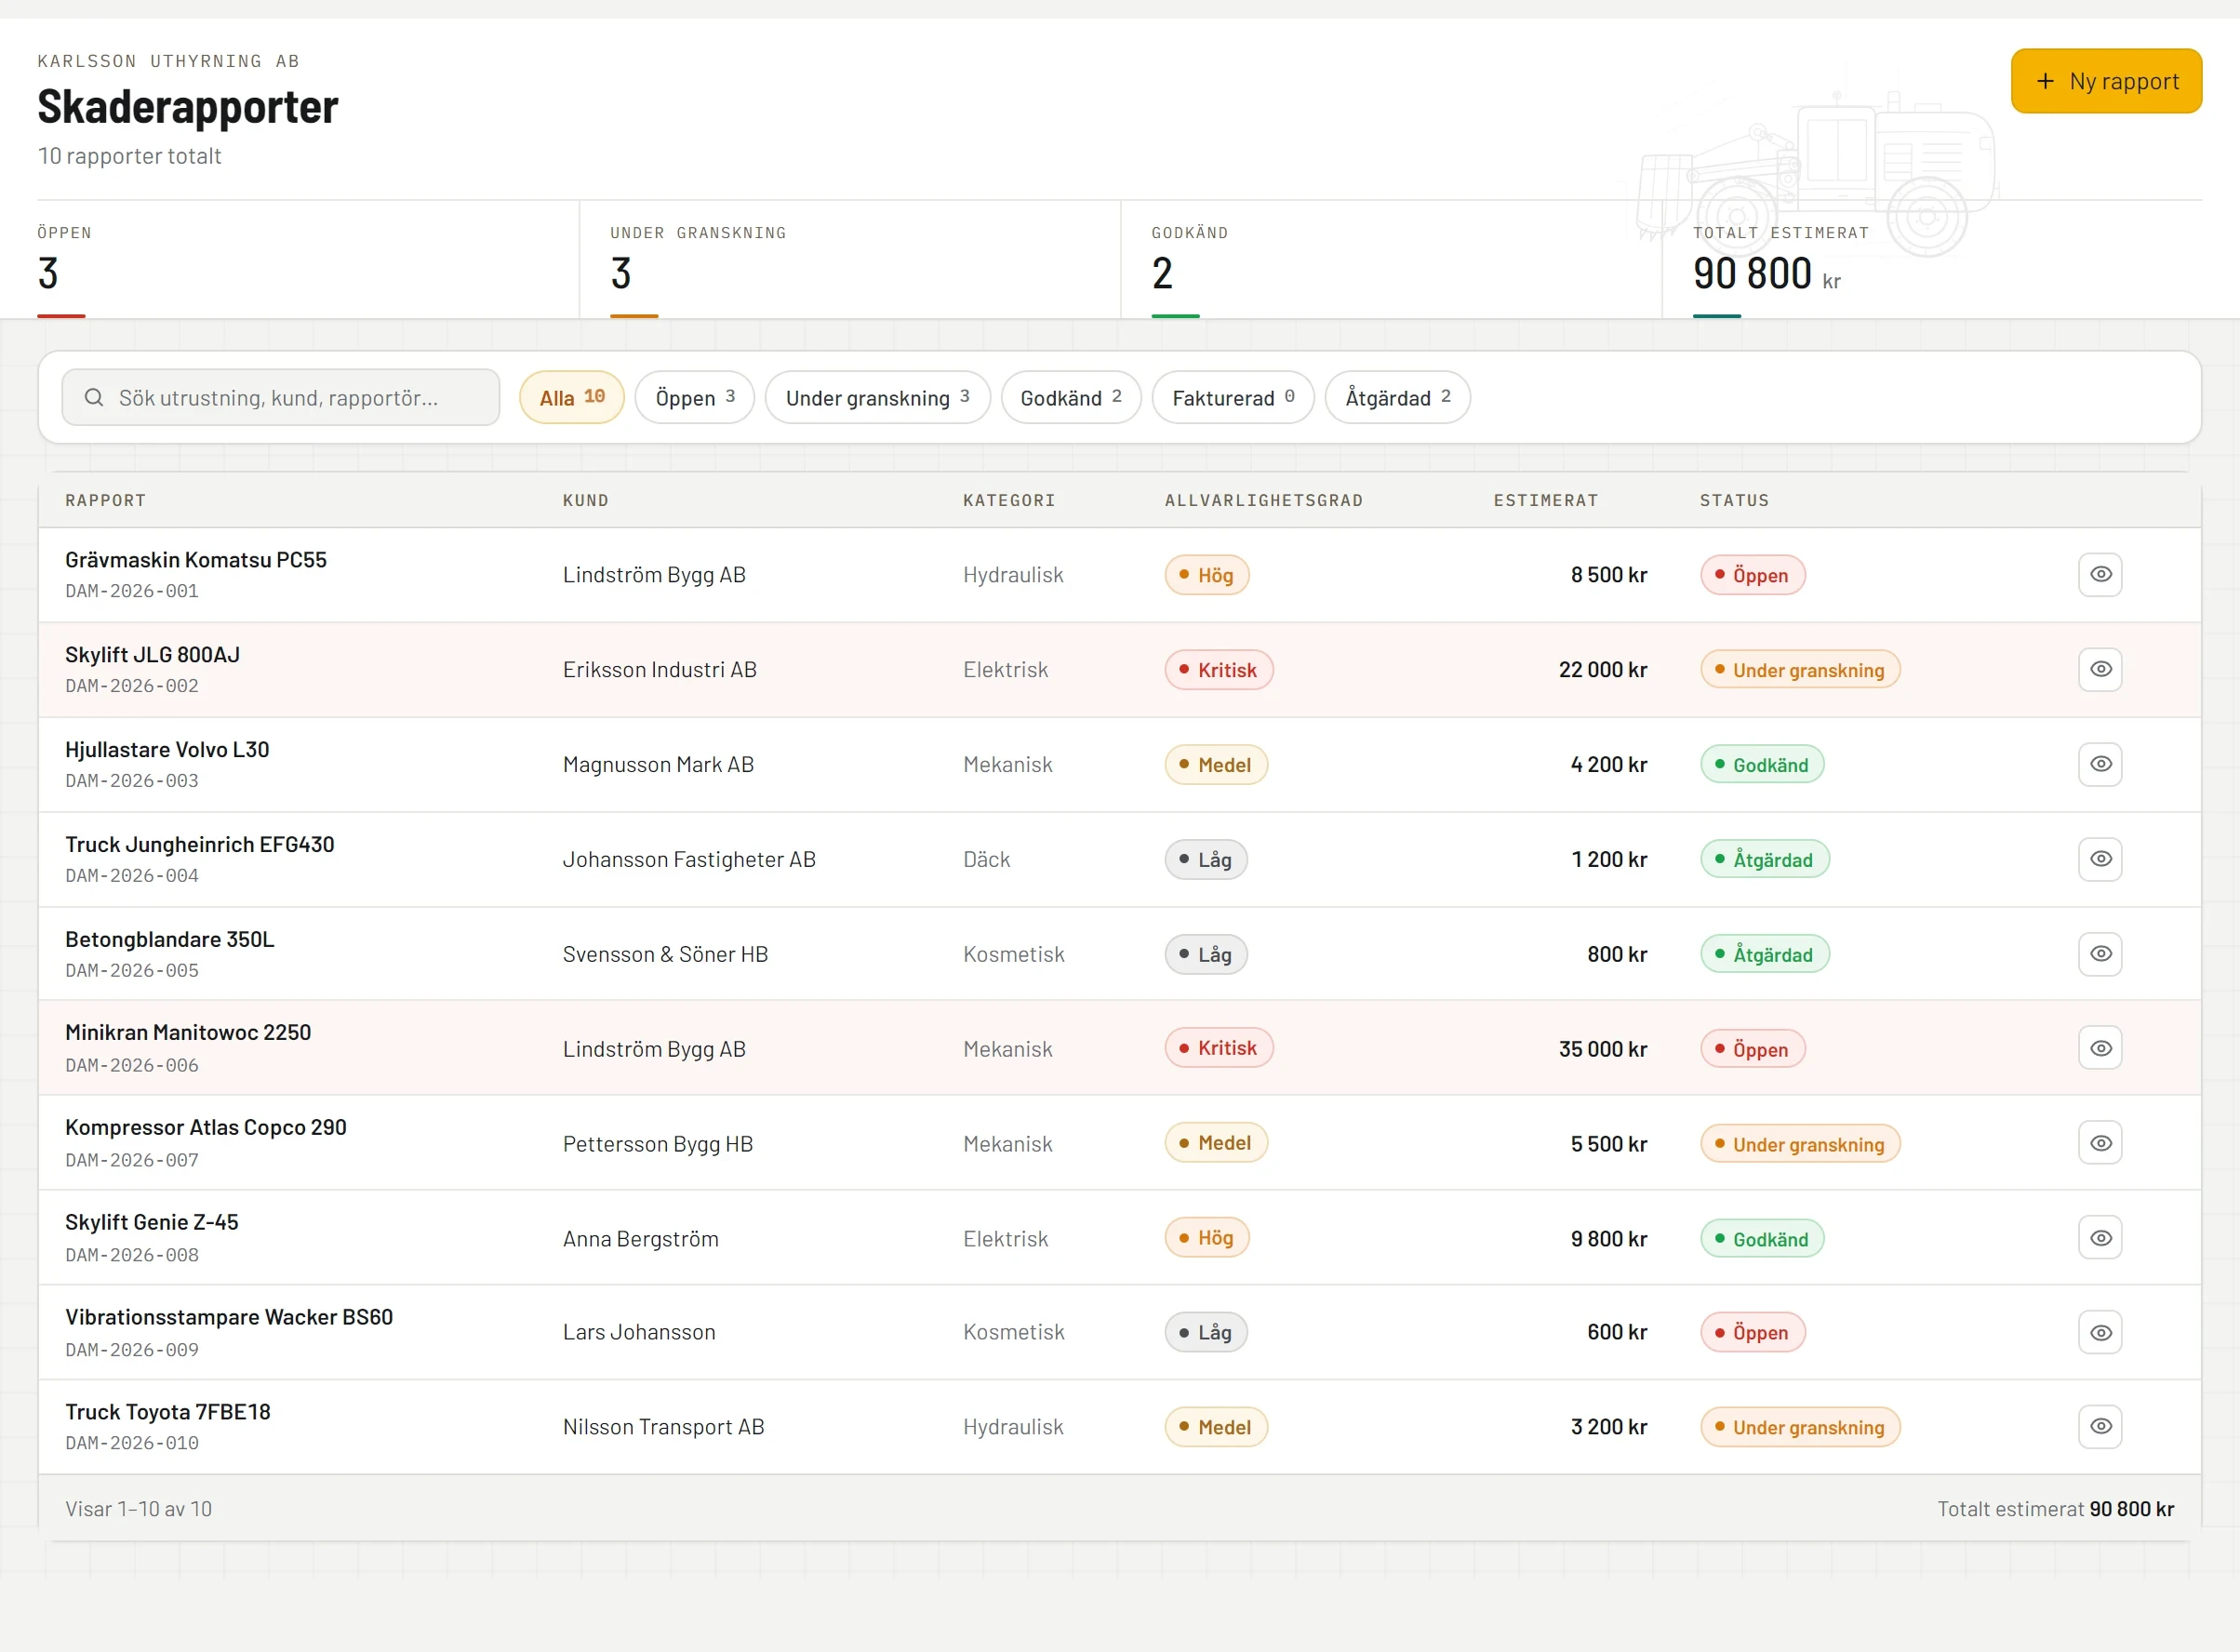Click the search field for utrustning

click(x=281, y=398)
